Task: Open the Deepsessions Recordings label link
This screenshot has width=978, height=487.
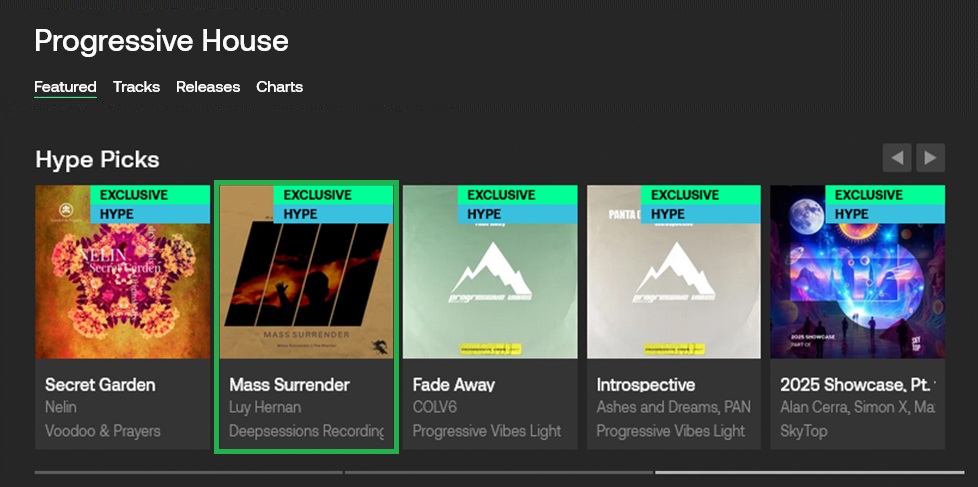Action: [x=307, y=431]
